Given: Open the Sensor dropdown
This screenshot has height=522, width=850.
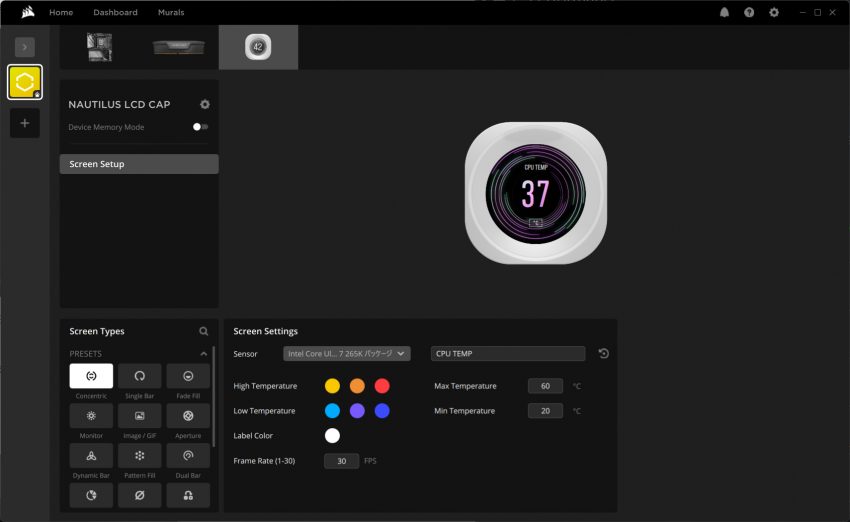Looking at the screenshot, I should [x=347, y=353].
